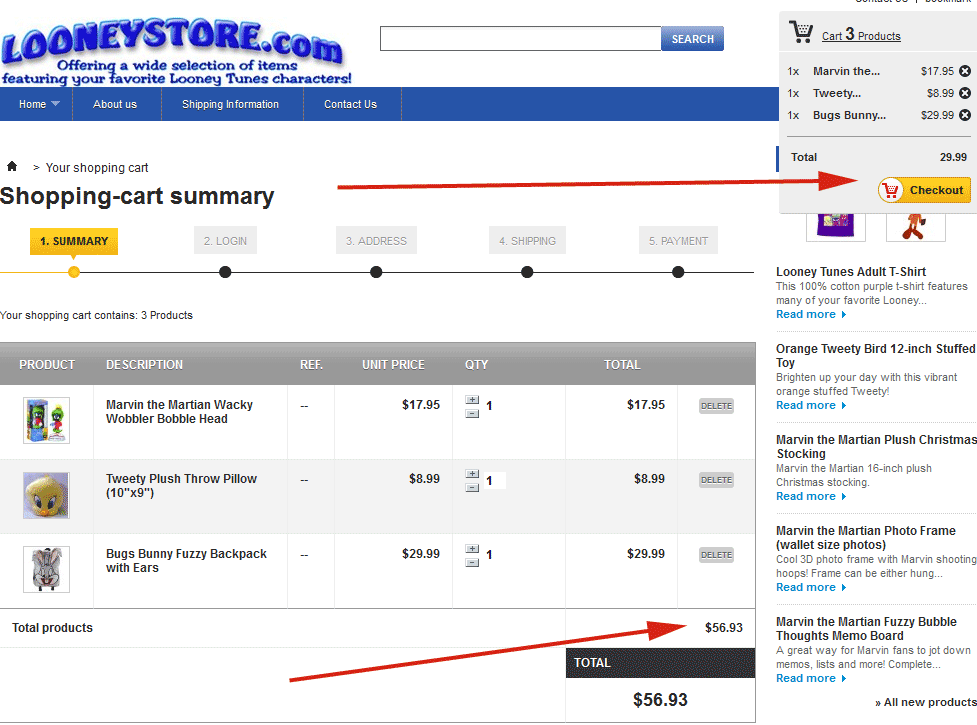Click the Checkout button
The width and height of the screenshot is (977, 725).
[x=924, y=190]
